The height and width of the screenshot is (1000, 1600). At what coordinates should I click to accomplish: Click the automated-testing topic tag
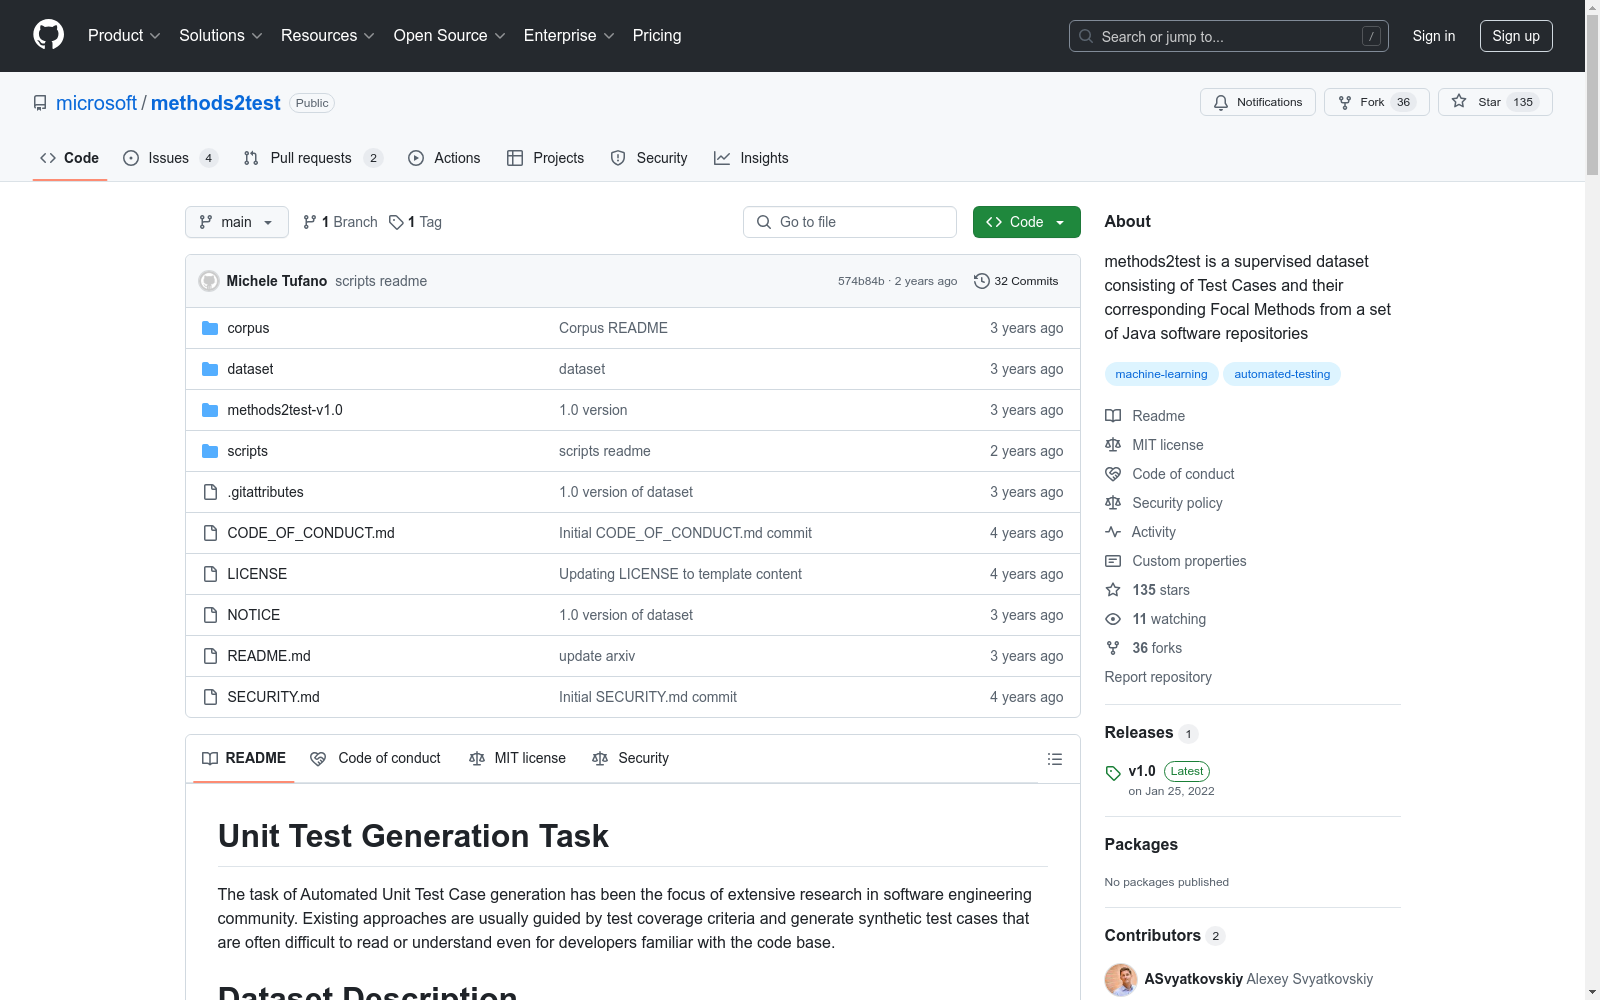coord(1282,374)
